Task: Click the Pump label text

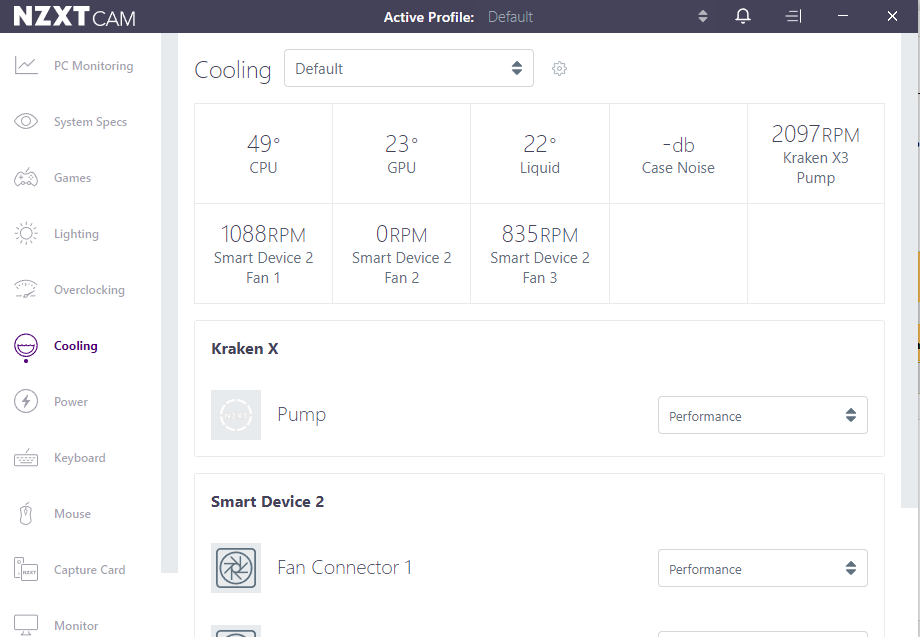Action: pyautogui.click(x=302, y=415)
